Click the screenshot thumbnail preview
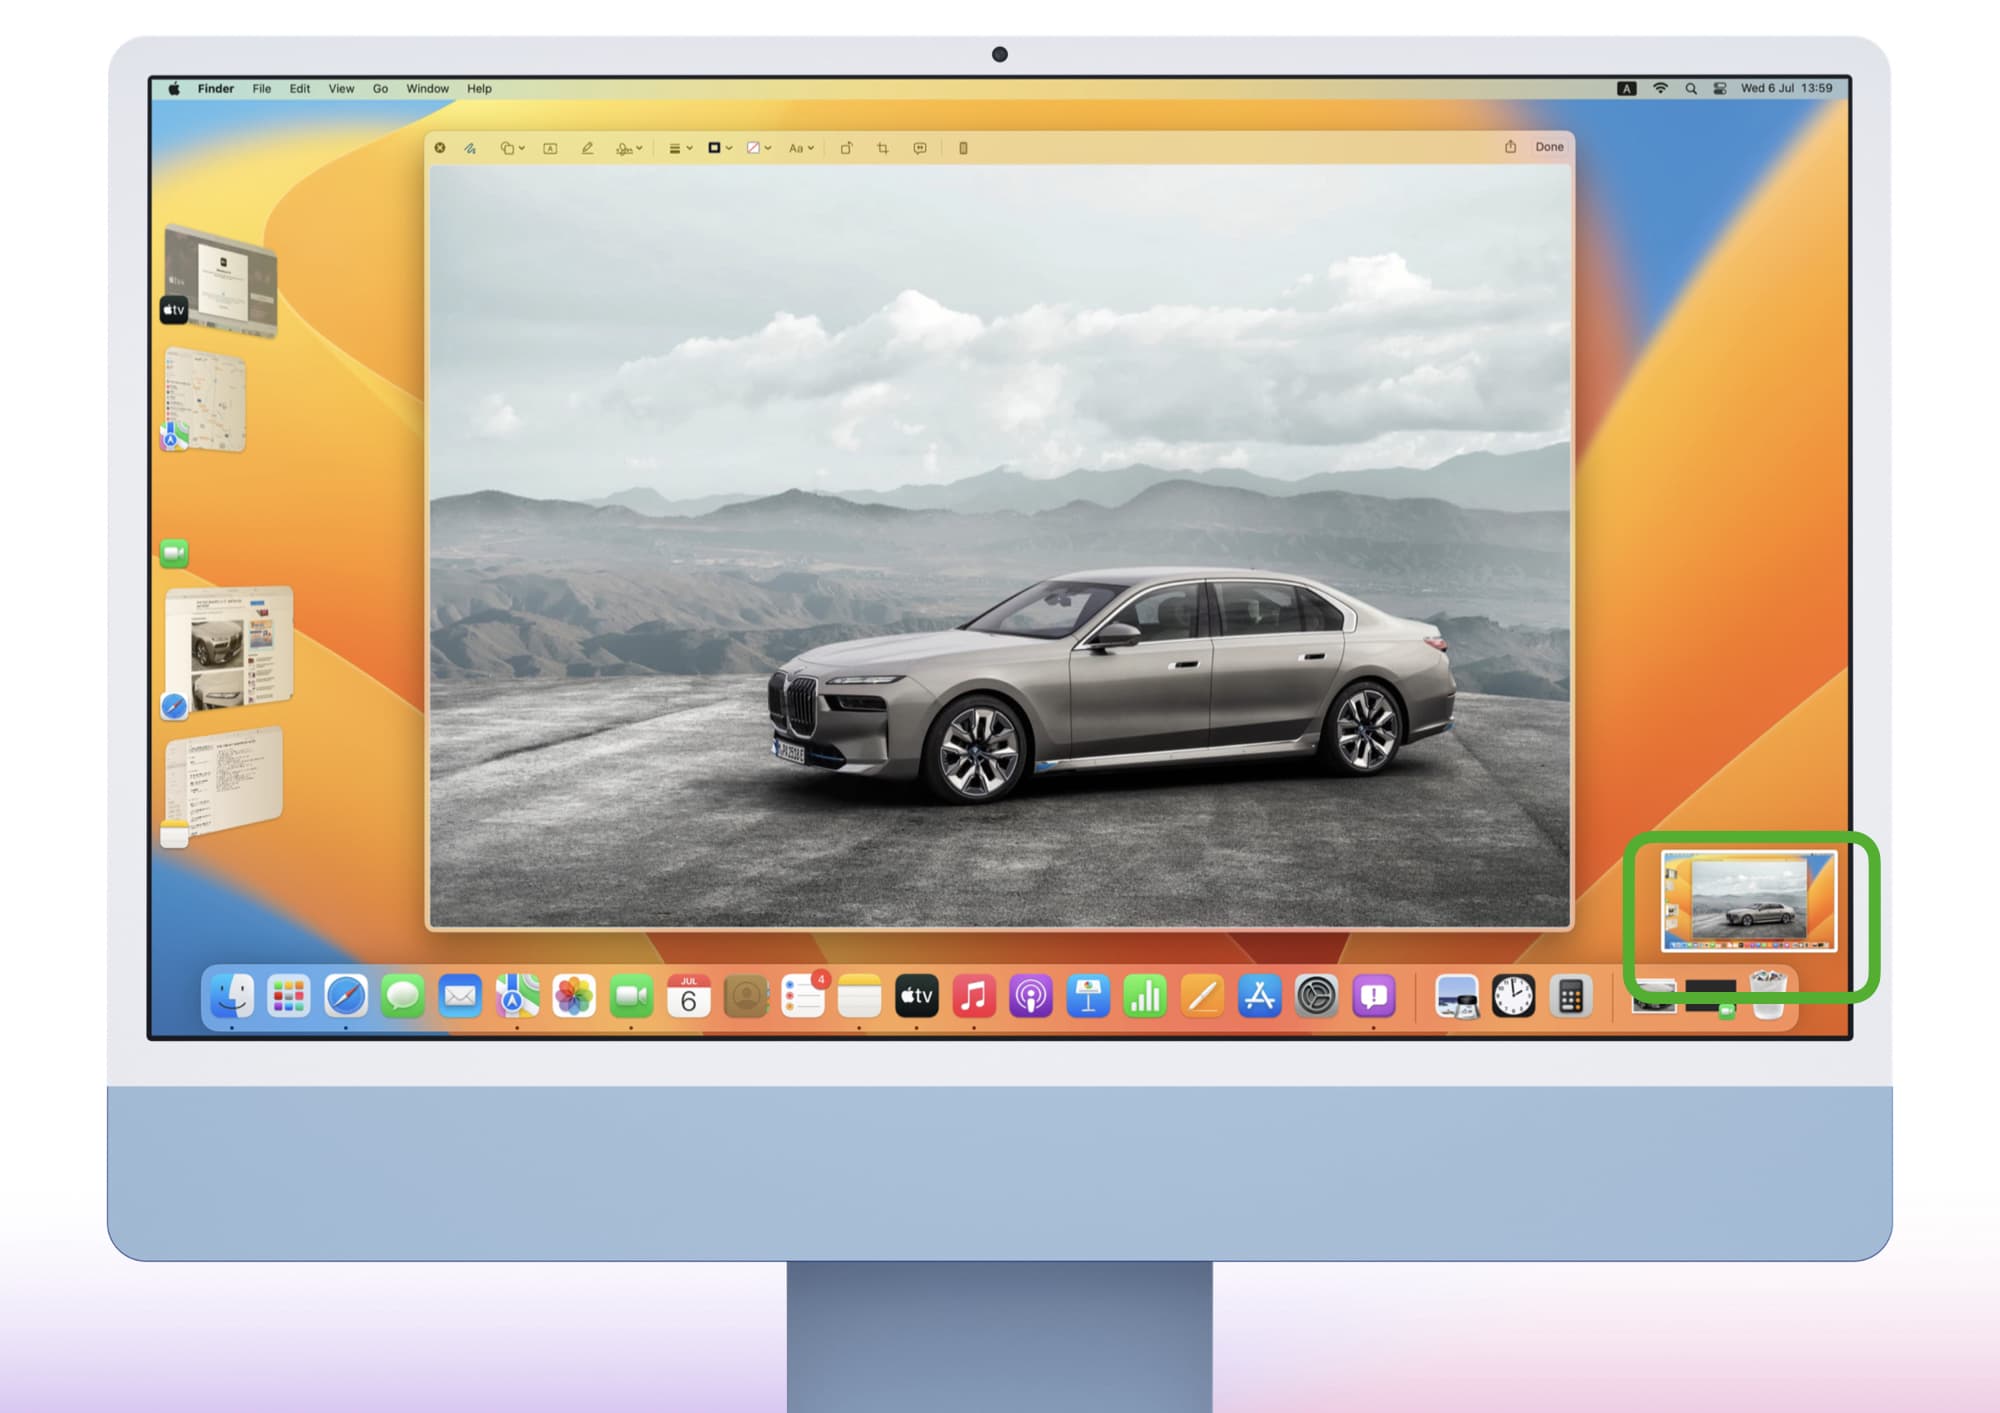Viewport: 2000px width, 1413px height. pyautogui.click(x=1748, y=901)
